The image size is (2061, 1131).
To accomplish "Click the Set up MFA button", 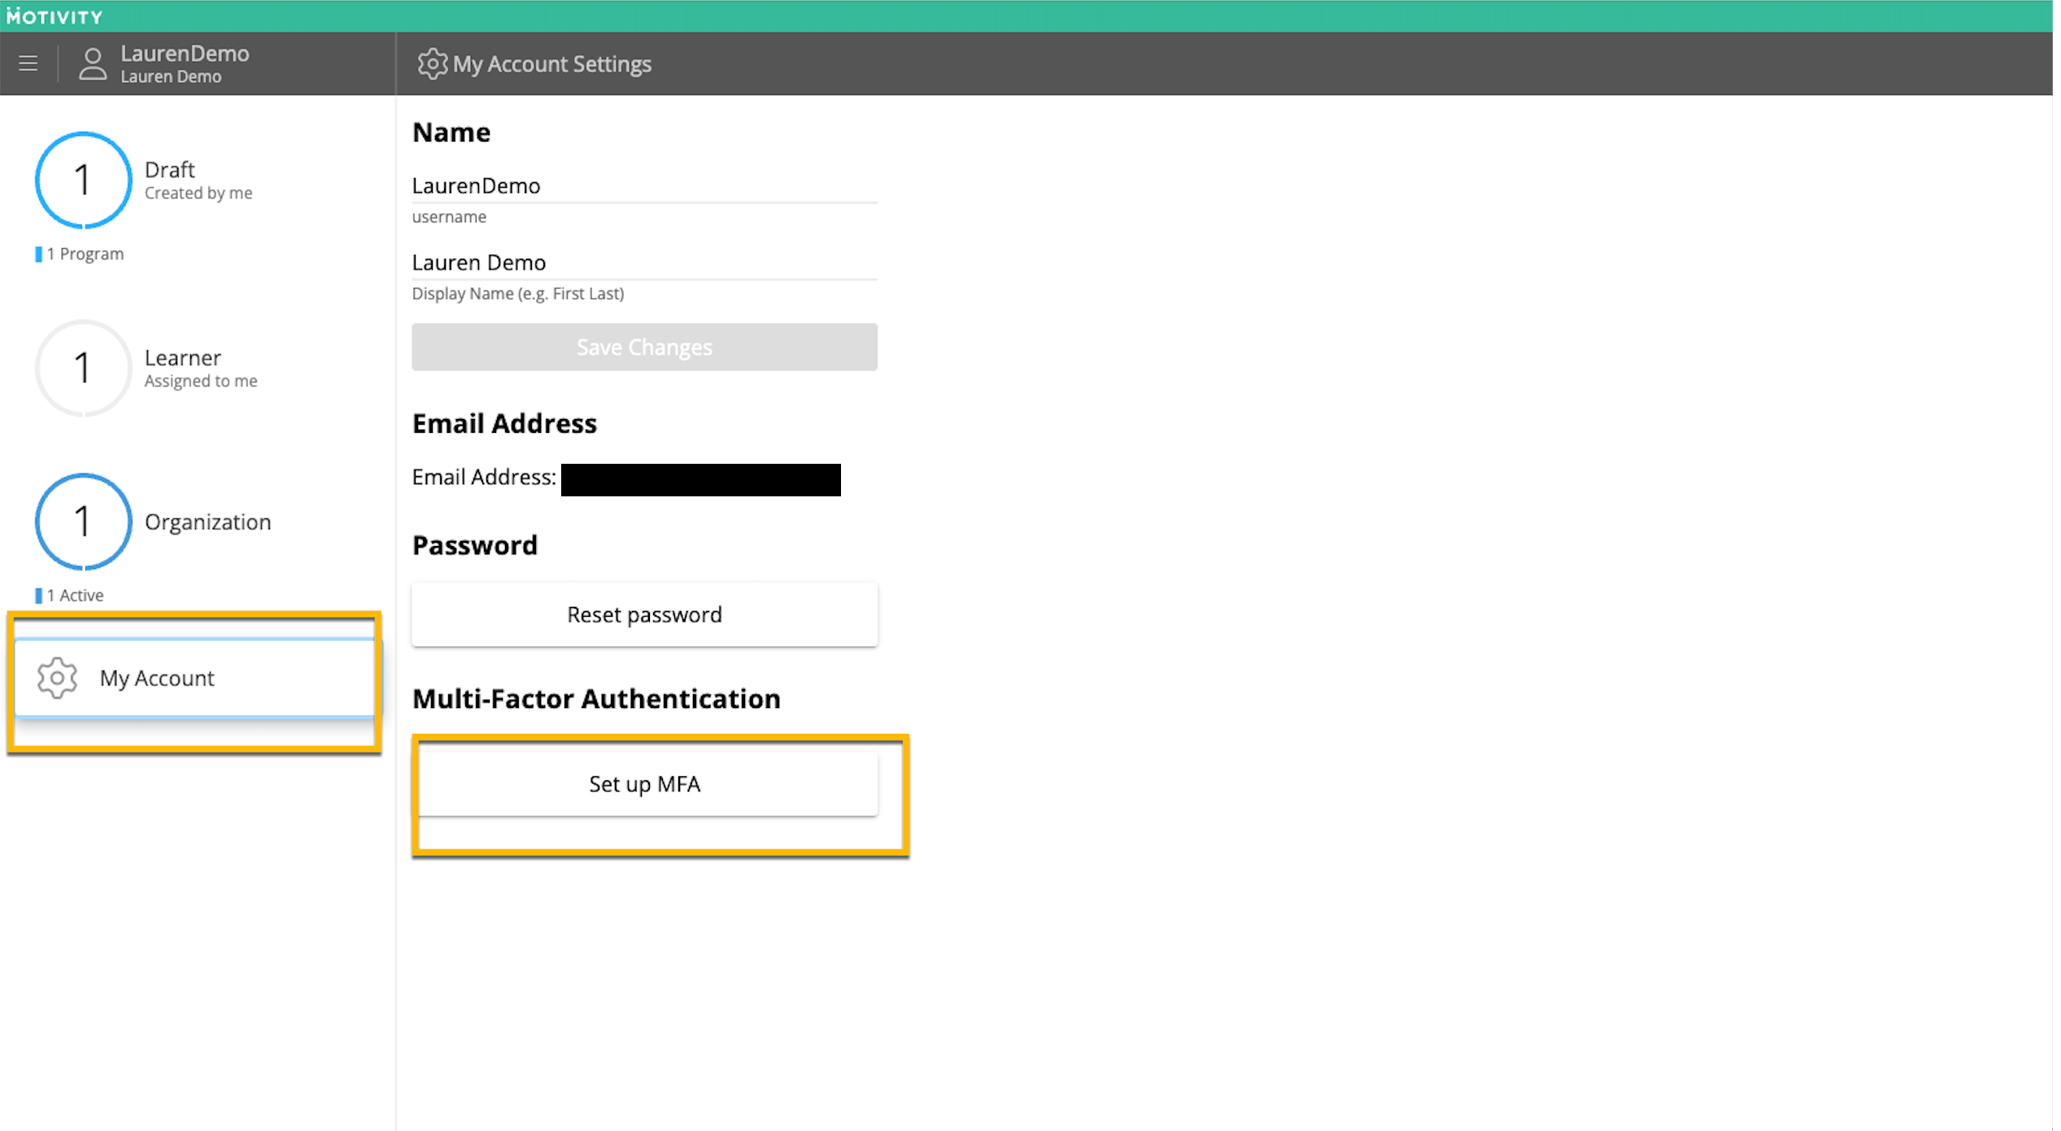I will [645, 784].
